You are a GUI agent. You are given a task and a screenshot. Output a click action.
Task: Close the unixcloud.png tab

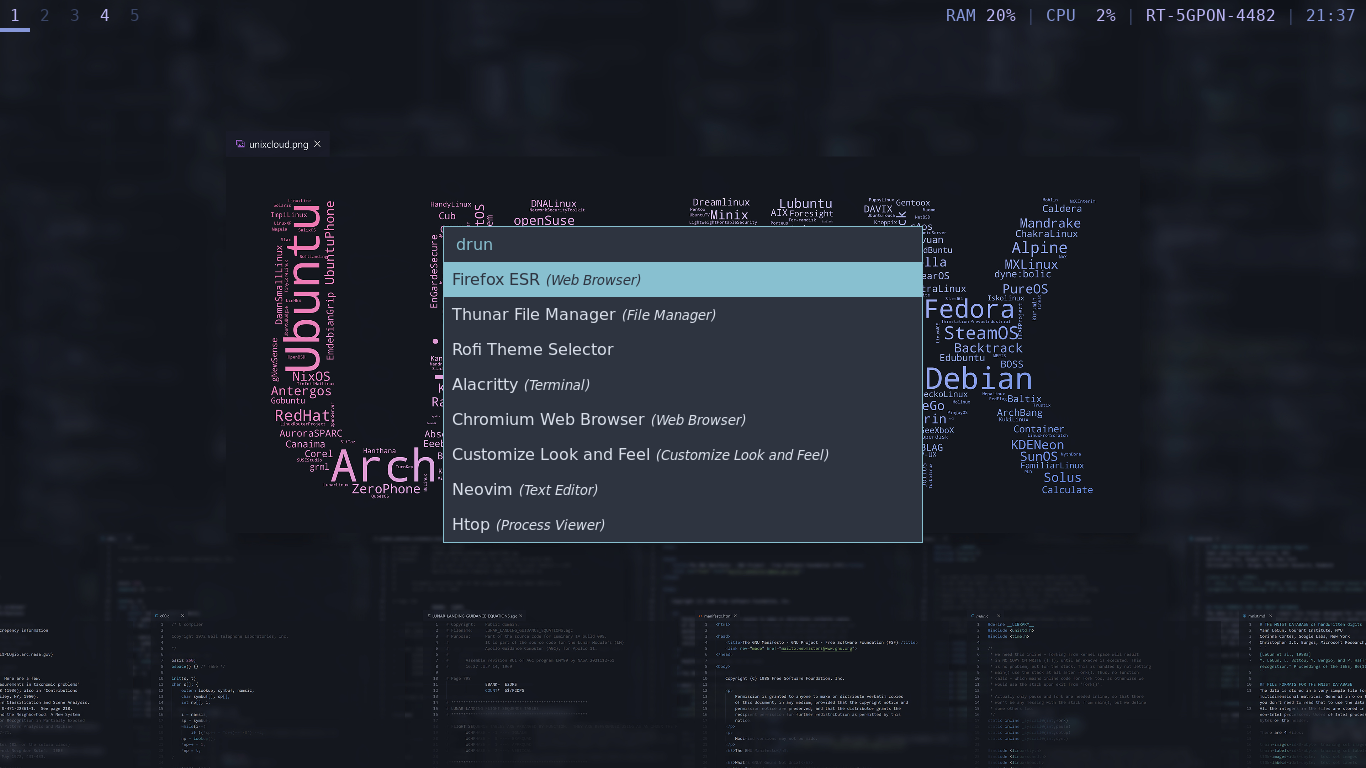pyautogui.click(x=318, y=144)
